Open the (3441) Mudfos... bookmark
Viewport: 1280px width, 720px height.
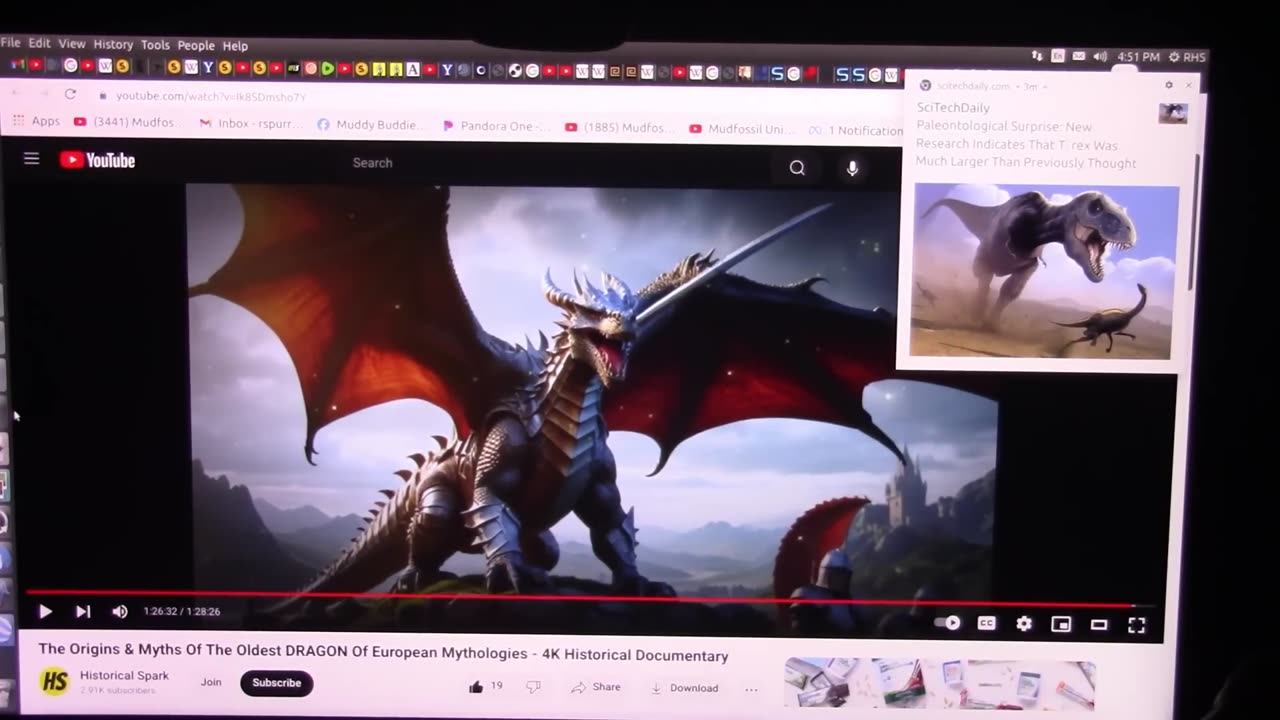[127, 122]
